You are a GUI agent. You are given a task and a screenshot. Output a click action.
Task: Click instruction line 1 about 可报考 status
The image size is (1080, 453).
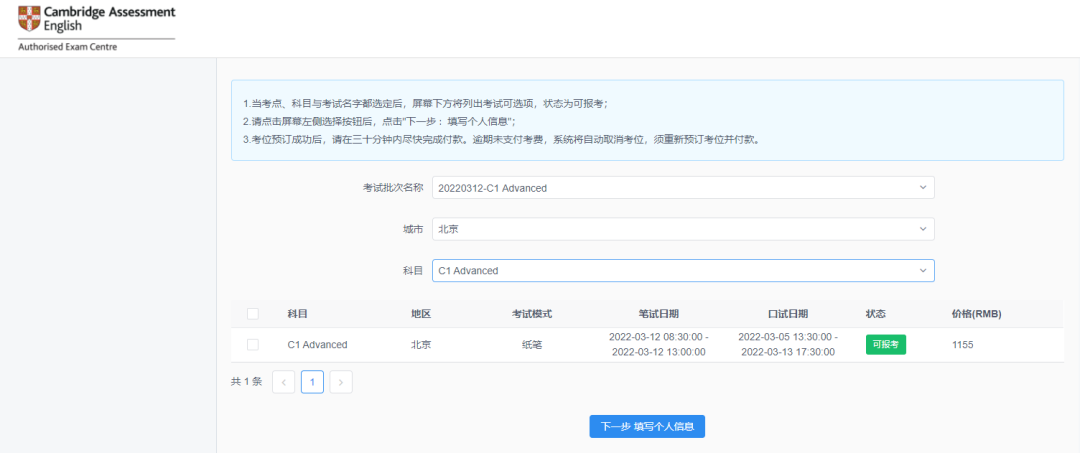(x=425, y=103)
